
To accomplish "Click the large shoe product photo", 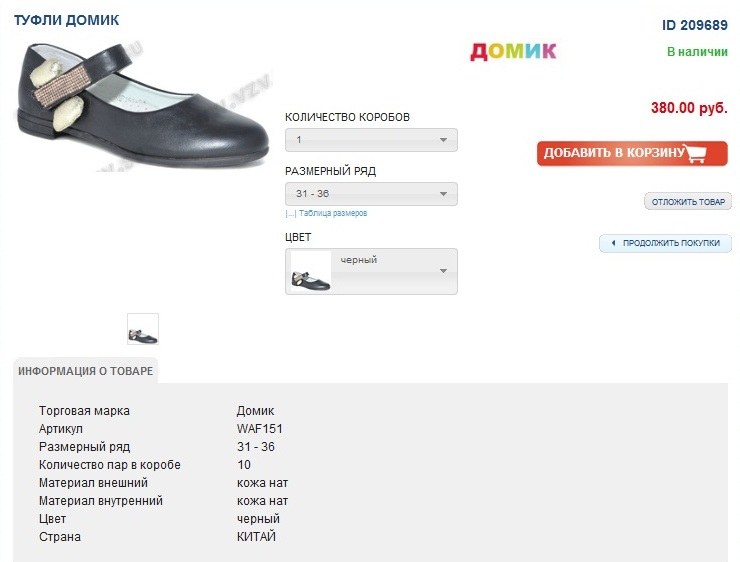I will coord(142,105).
